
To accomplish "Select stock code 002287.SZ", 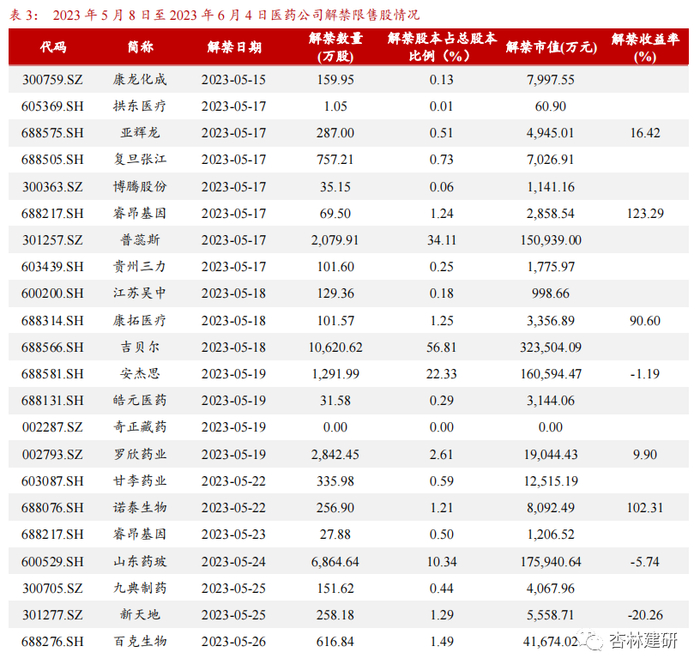I will (53, 427).
